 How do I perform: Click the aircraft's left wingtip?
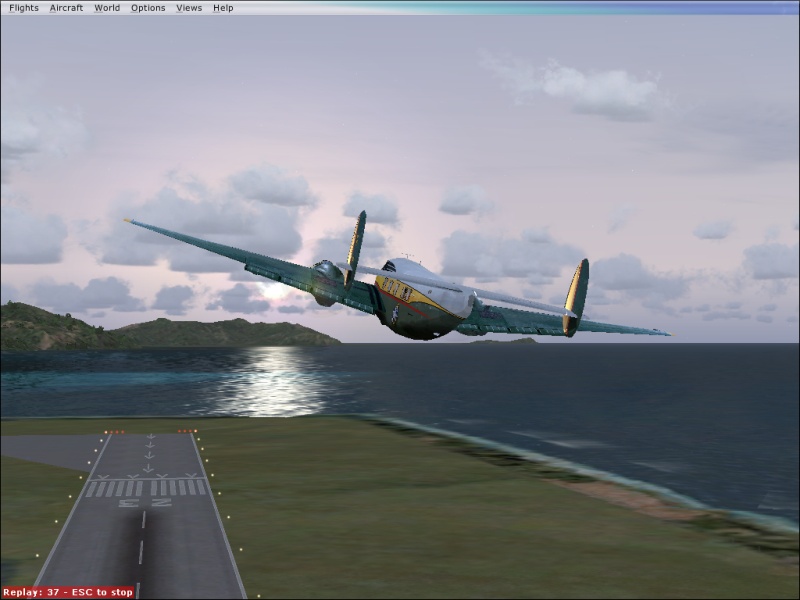(129, 221)
